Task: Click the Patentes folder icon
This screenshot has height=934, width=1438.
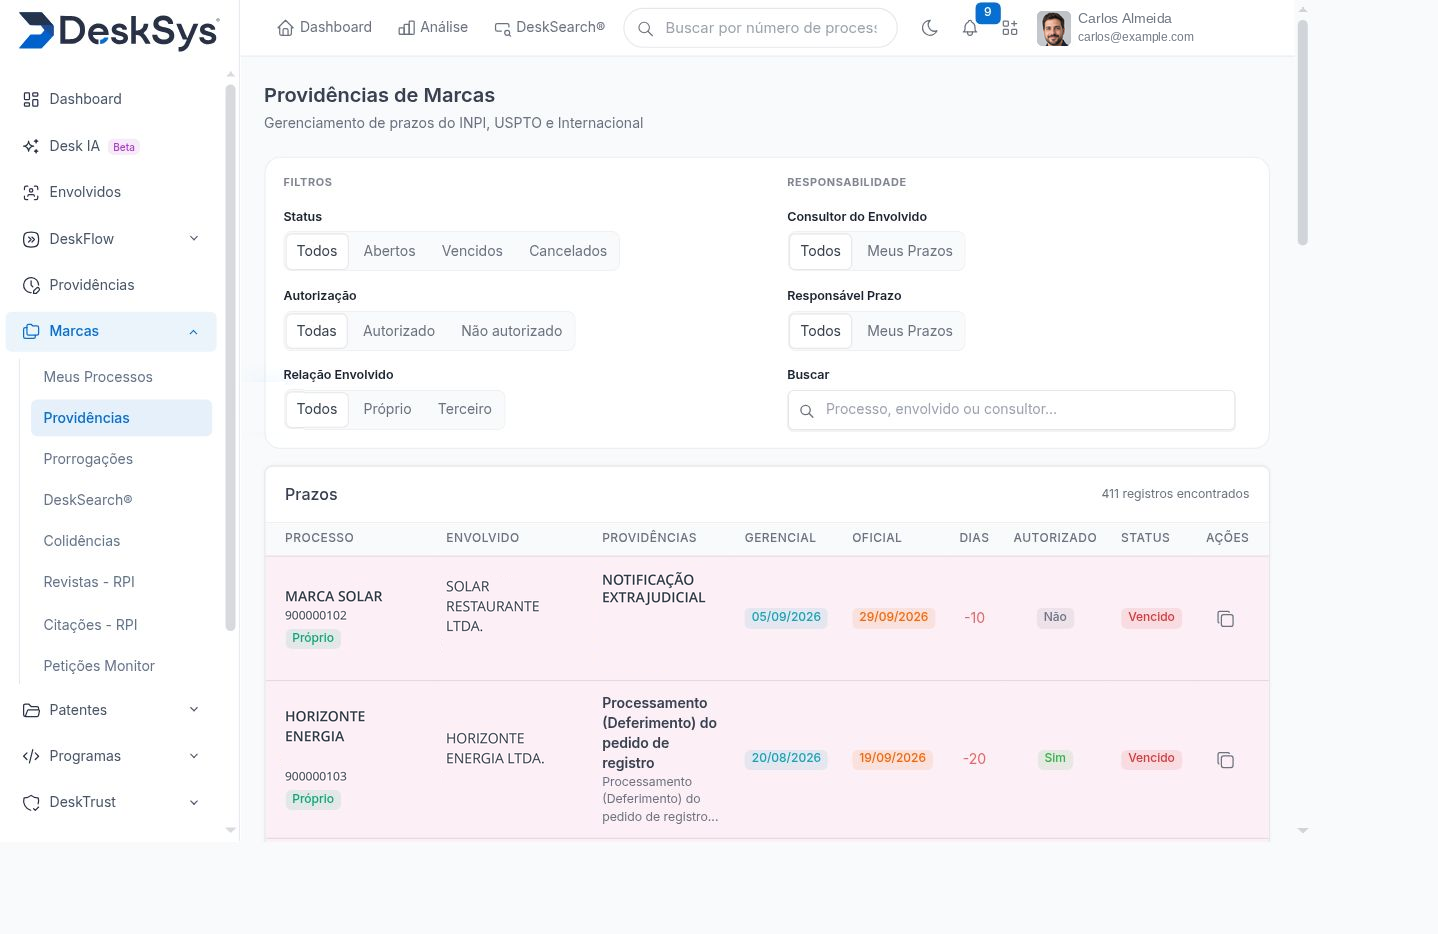Action: [31, 710]
